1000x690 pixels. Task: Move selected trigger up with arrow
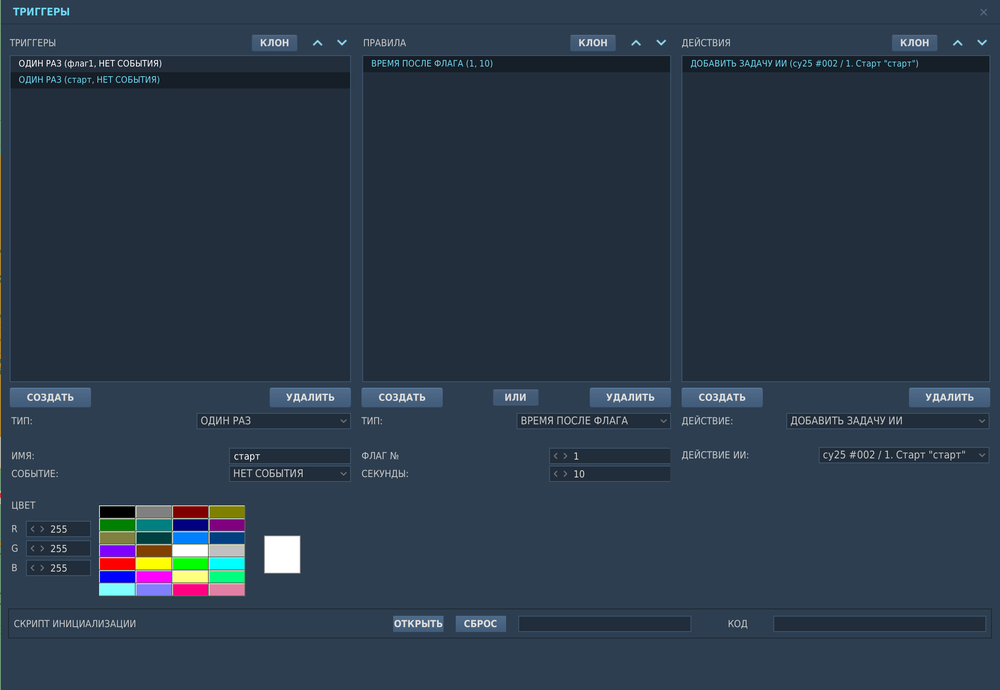pos(317,43)
